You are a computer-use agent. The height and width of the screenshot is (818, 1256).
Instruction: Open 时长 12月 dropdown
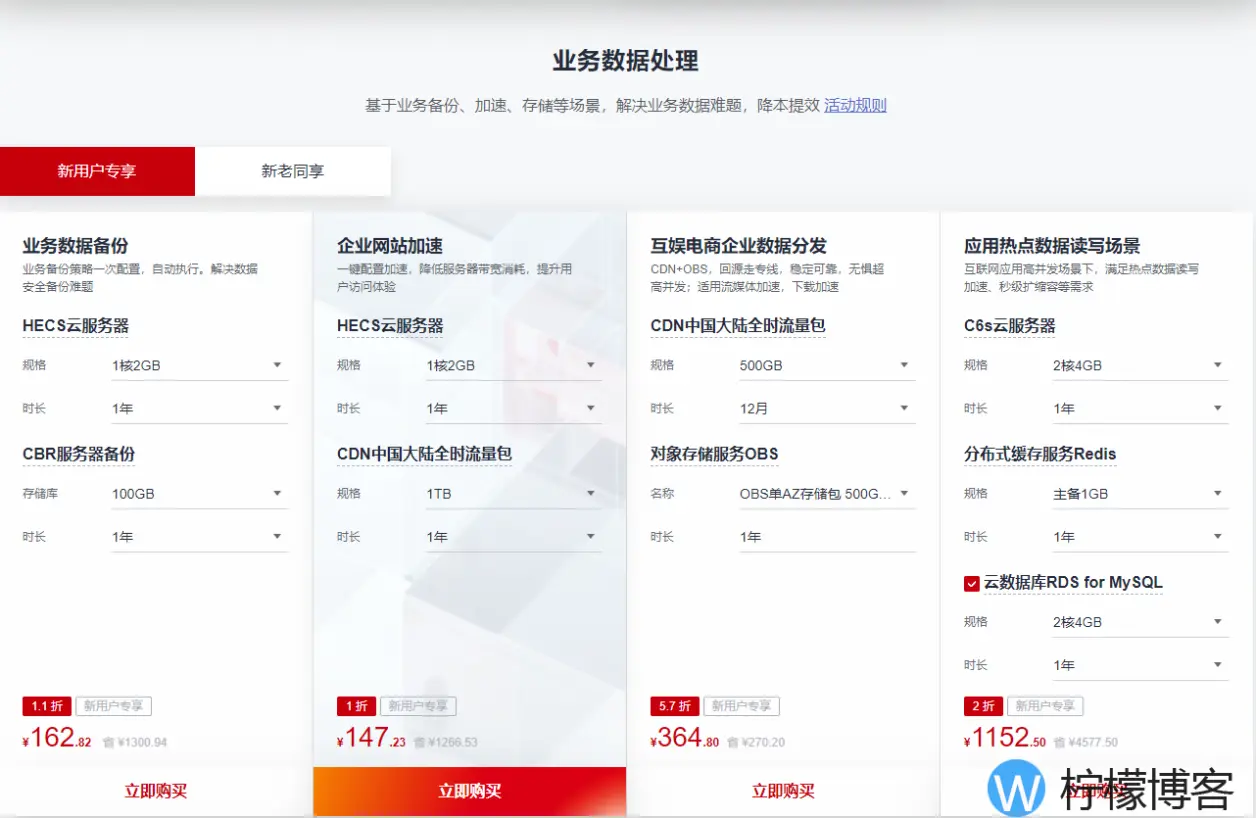[x=826, y=408]
